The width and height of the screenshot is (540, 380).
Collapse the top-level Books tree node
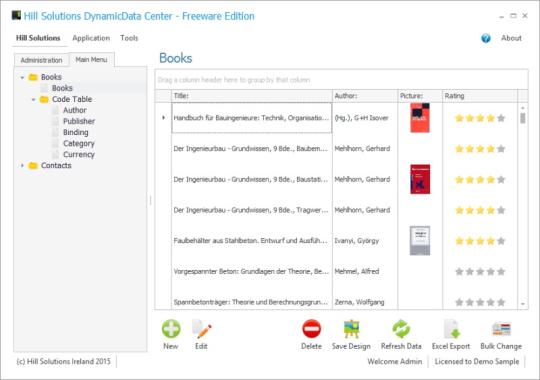(22, 78)
